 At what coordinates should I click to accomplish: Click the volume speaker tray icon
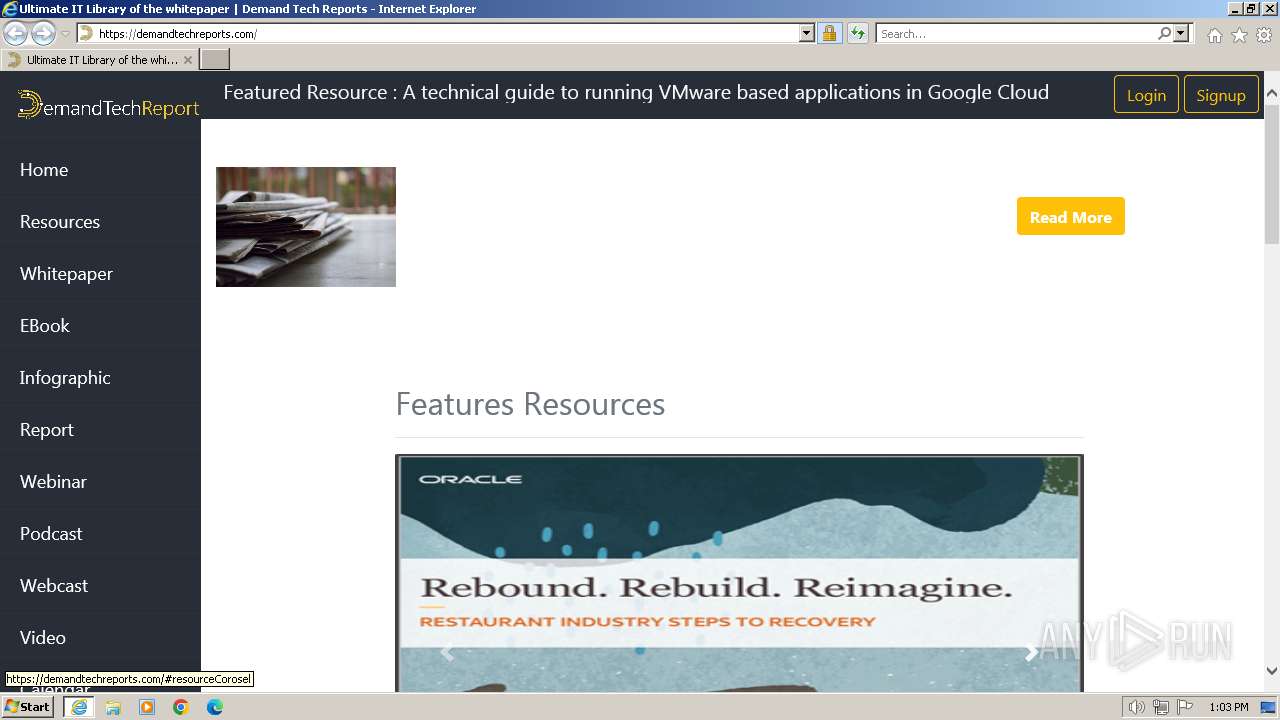tap(1137, 707)
